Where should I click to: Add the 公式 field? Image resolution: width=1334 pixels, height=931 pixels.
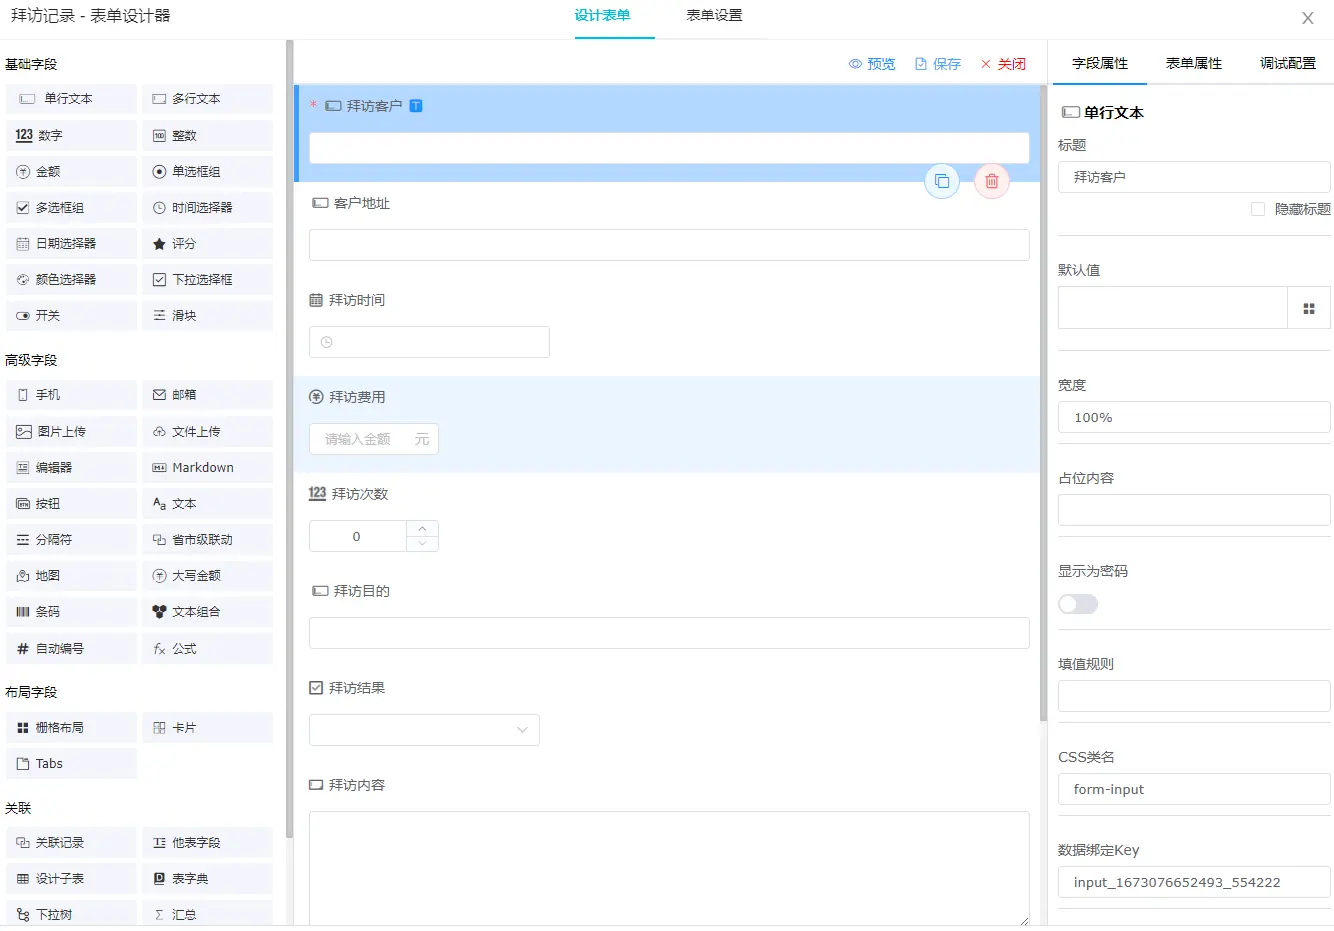(x=207, y=648)
